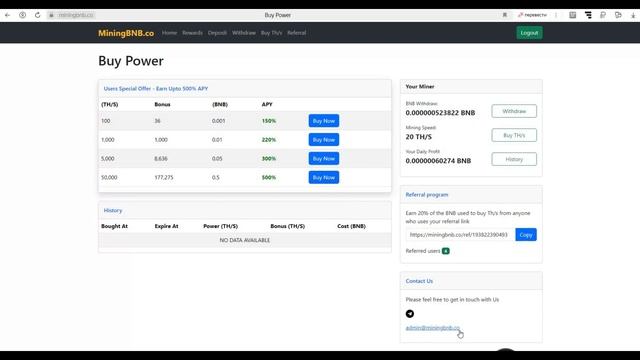The width and height of the screenshot is (640, 360).
Task: Click the translate page button
Action: [x=532, y=15]
